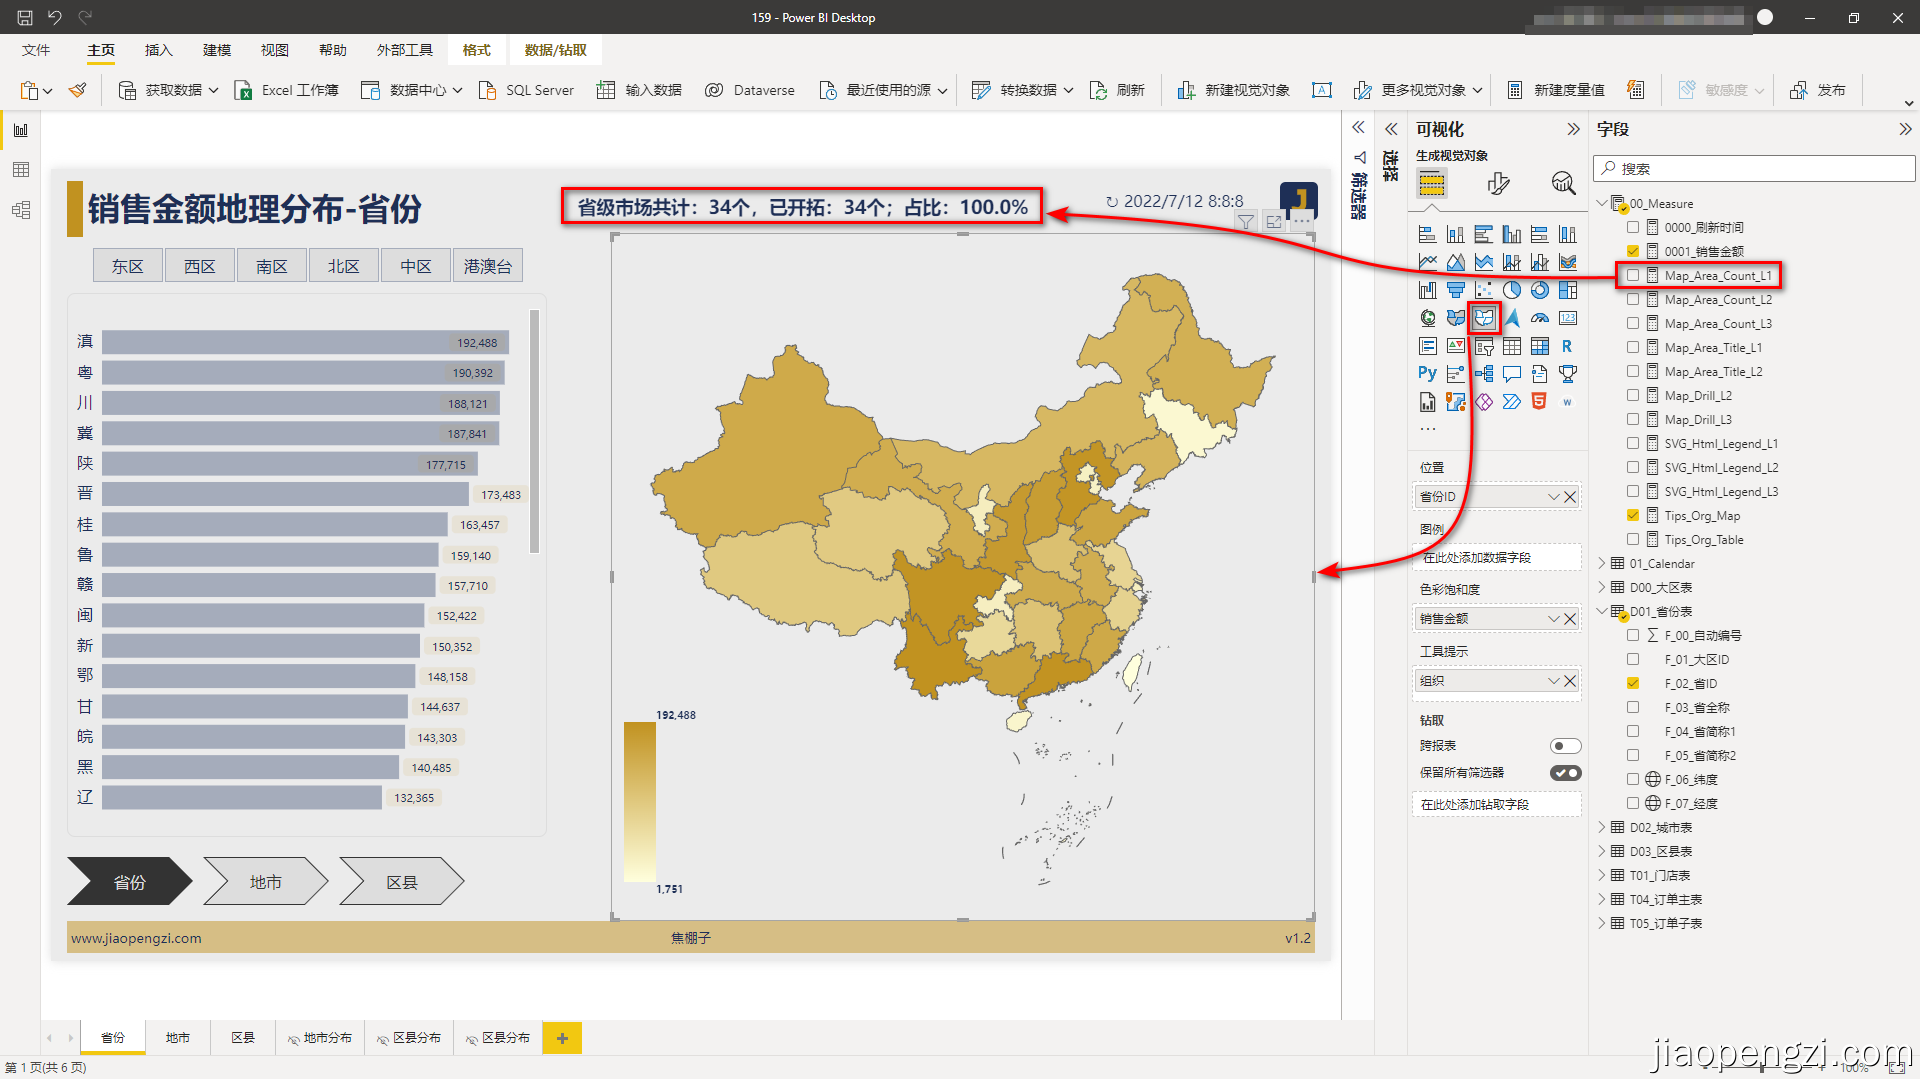The width and height of the screenshot is (1920, 1079).
Task: Open the 获取数据 dropdown arrow
Action: (212, 90)
